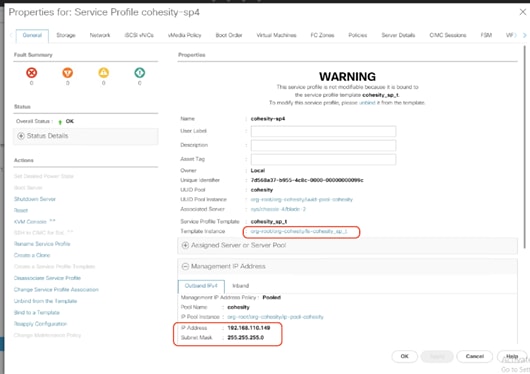Open the Boot Order tab
This screenshot has height=374, width=530.
tap(229, 35)
